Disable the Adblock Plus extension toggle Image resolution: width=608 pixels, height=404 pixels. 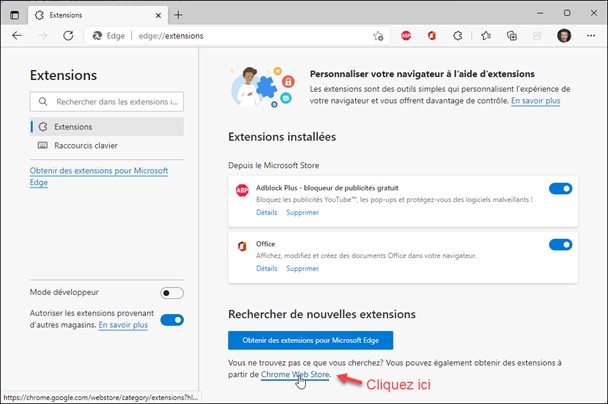pyautogui.click(x=560, y=189)
